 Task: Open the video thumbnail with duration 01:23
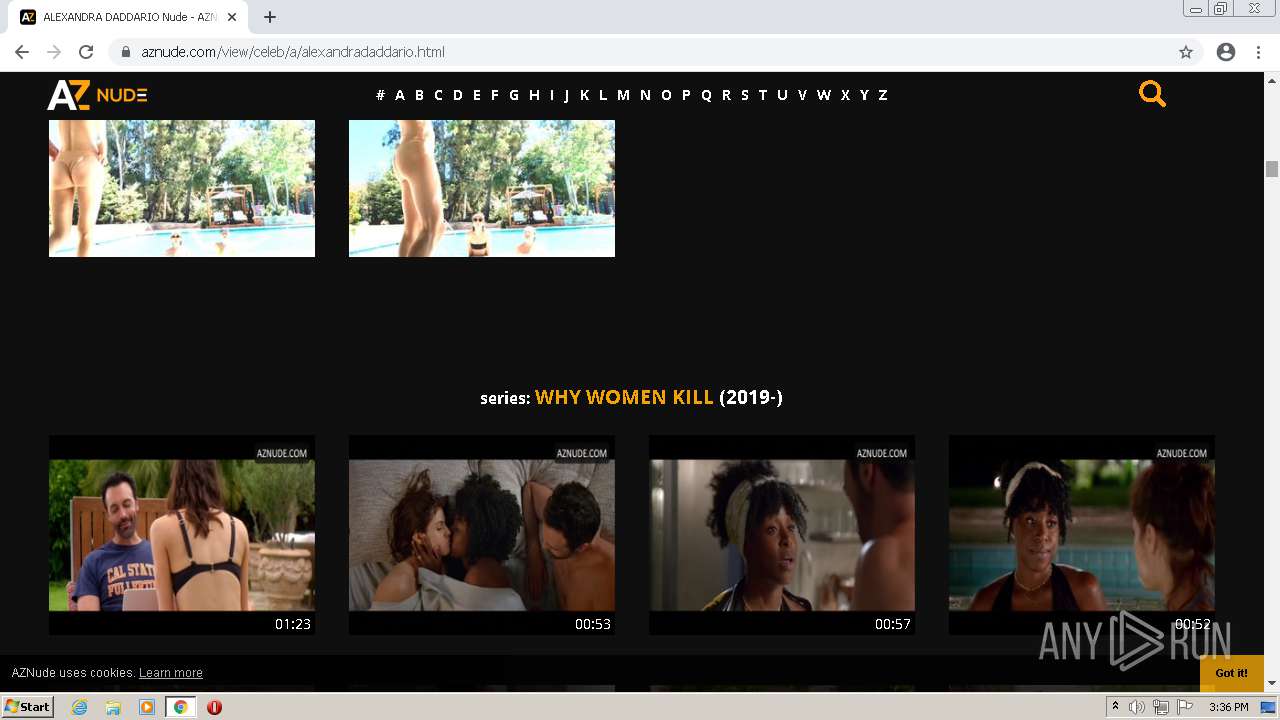tap(182, 535)
